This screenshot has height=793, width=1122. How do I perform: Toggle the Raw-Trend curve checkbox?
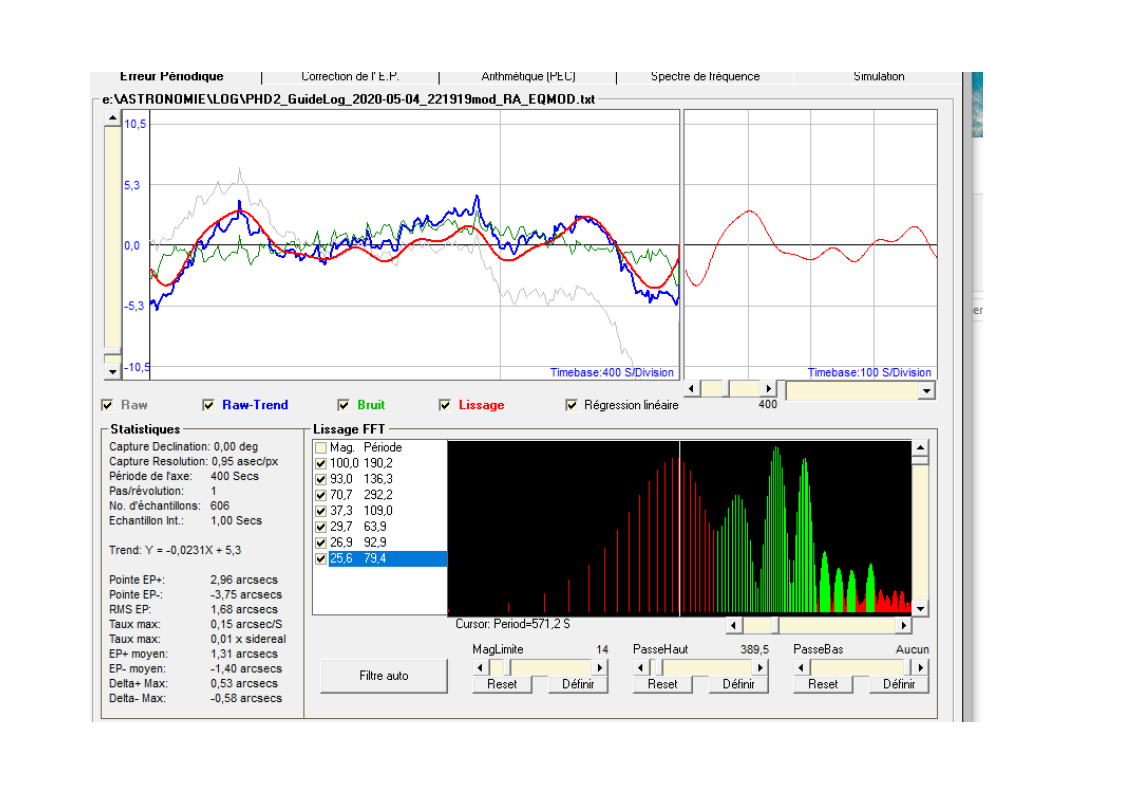[x=208, y=405]
